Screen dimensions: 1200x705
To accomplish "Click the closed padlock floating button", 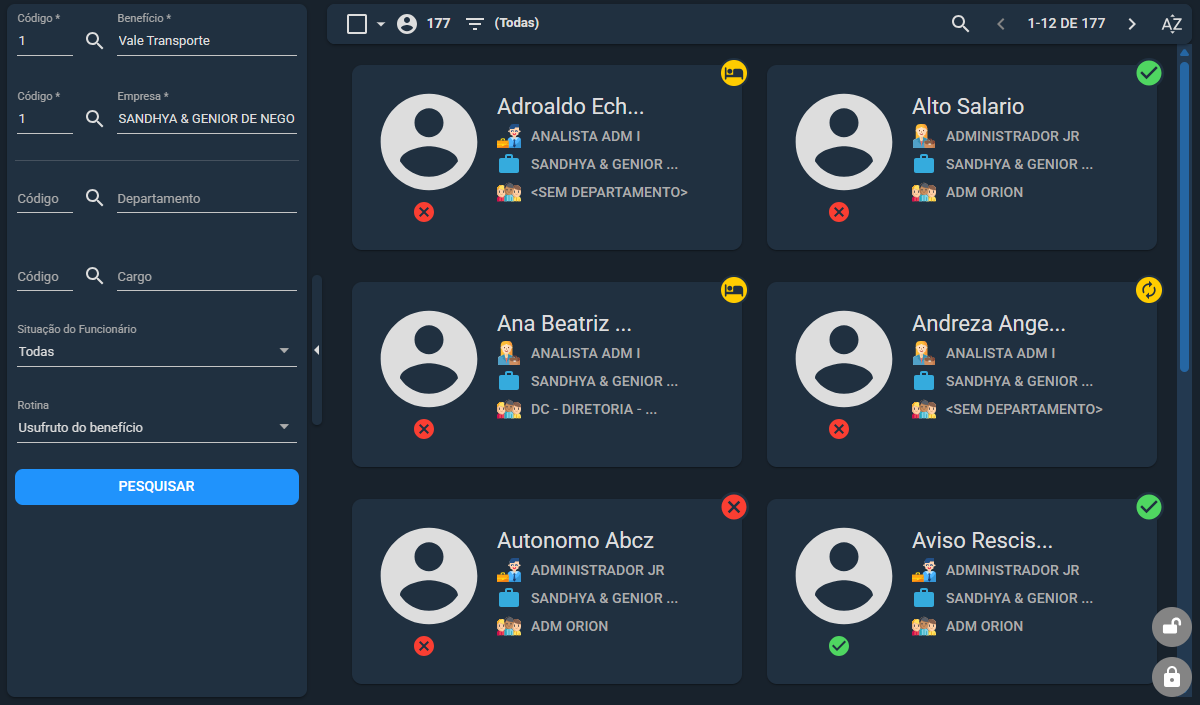I will (x=1171, y=676).
